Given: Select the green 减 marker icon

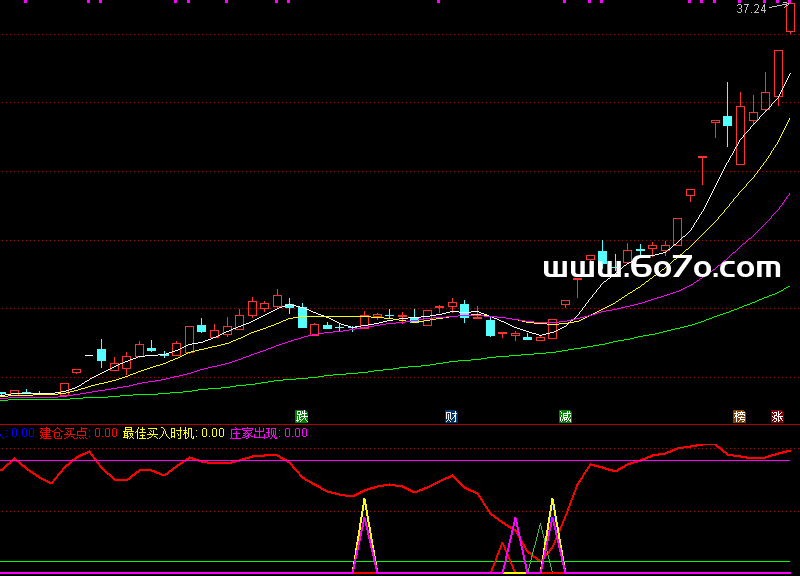Looking at the screenshot, I should coord(565,416).
